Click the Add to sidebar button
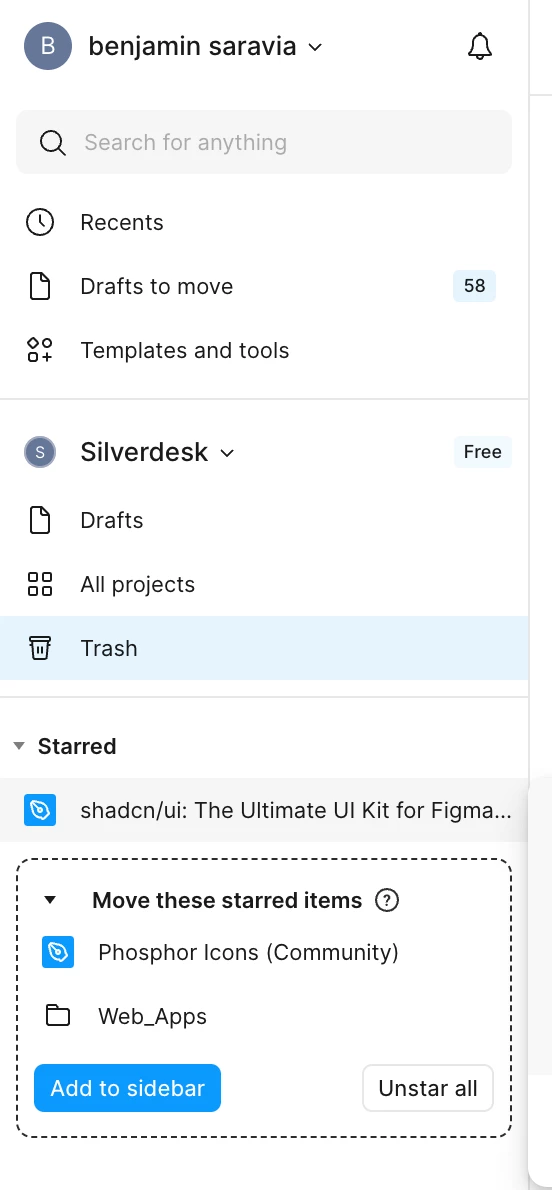This screenshot has width=552, height=1190. pos(128,1088)
